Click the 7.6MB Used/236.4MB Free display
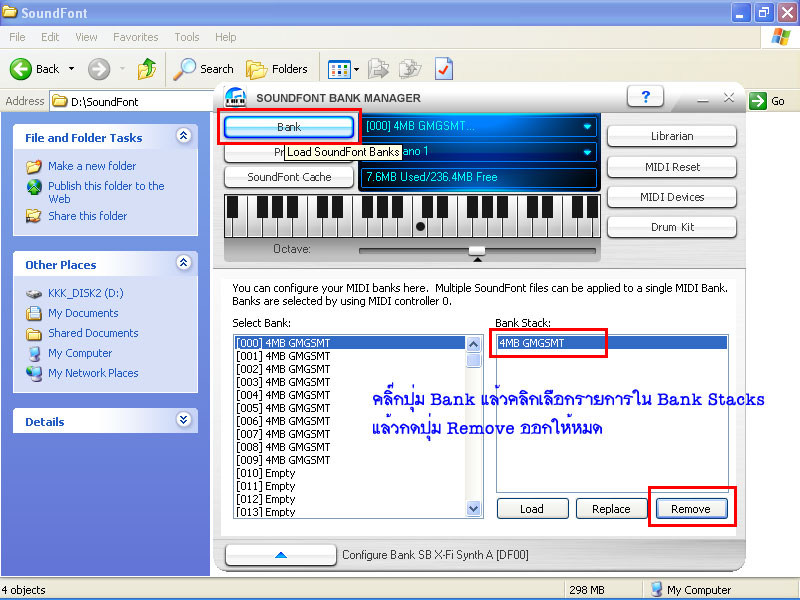 479,177
